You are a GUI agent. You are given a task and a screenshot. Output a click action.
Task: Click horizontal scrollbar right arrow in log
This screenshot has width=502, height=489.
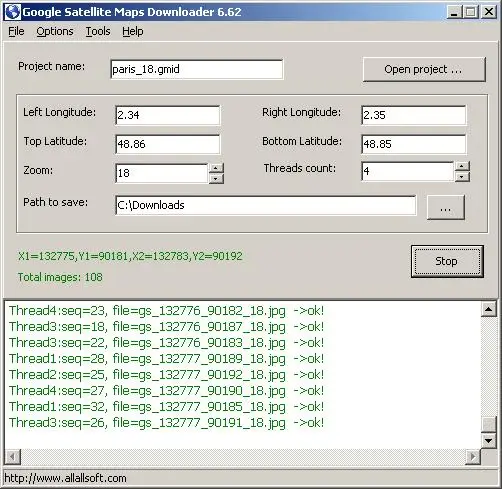point(473,456)
